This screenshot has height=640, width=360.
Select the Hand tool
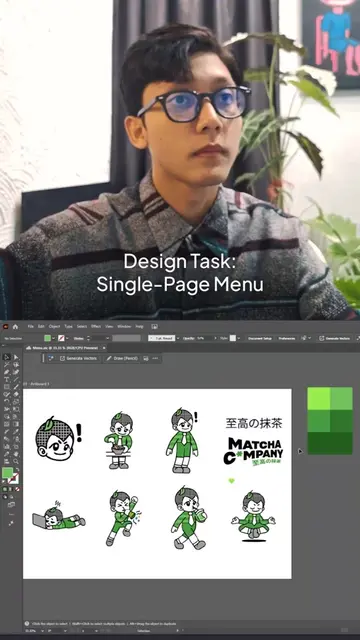[x=16, y=453]
